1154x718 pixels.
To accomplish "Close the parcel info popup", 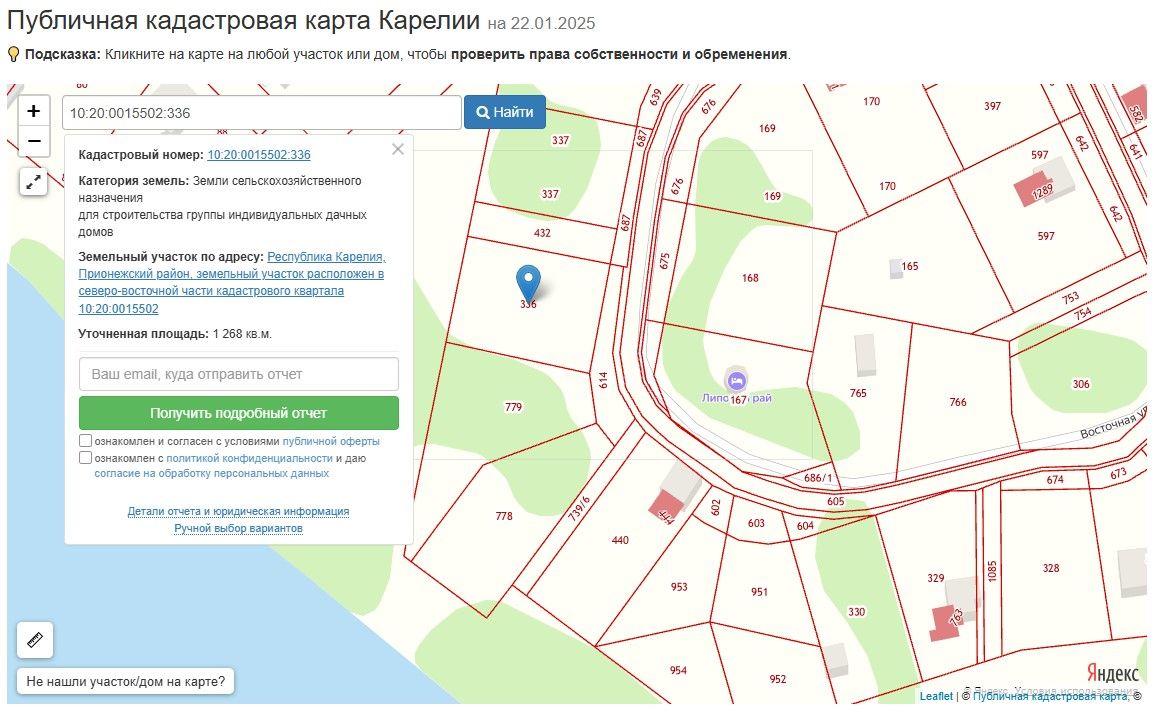I will click(x=398, y=150).
